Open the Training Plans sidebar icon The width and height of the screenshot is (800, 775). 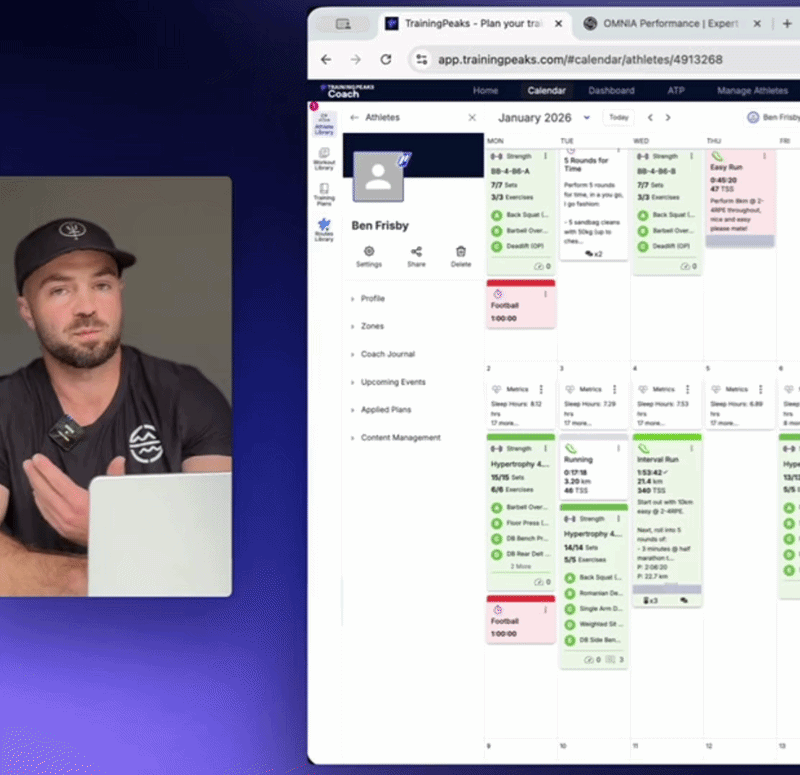coord(324,194)
